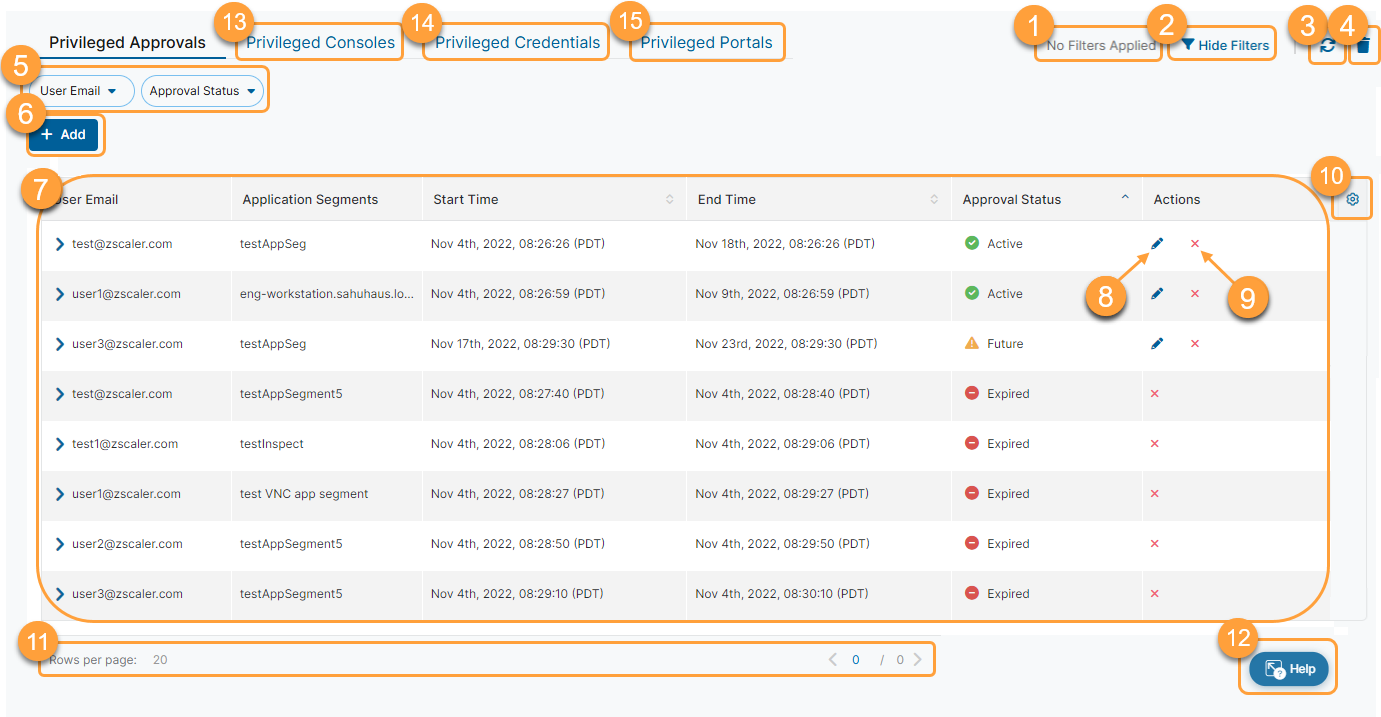The width and height of the screenshot is (1381, 717).
Task: Open the Help widget button
Action: (x=1289, y=669)
